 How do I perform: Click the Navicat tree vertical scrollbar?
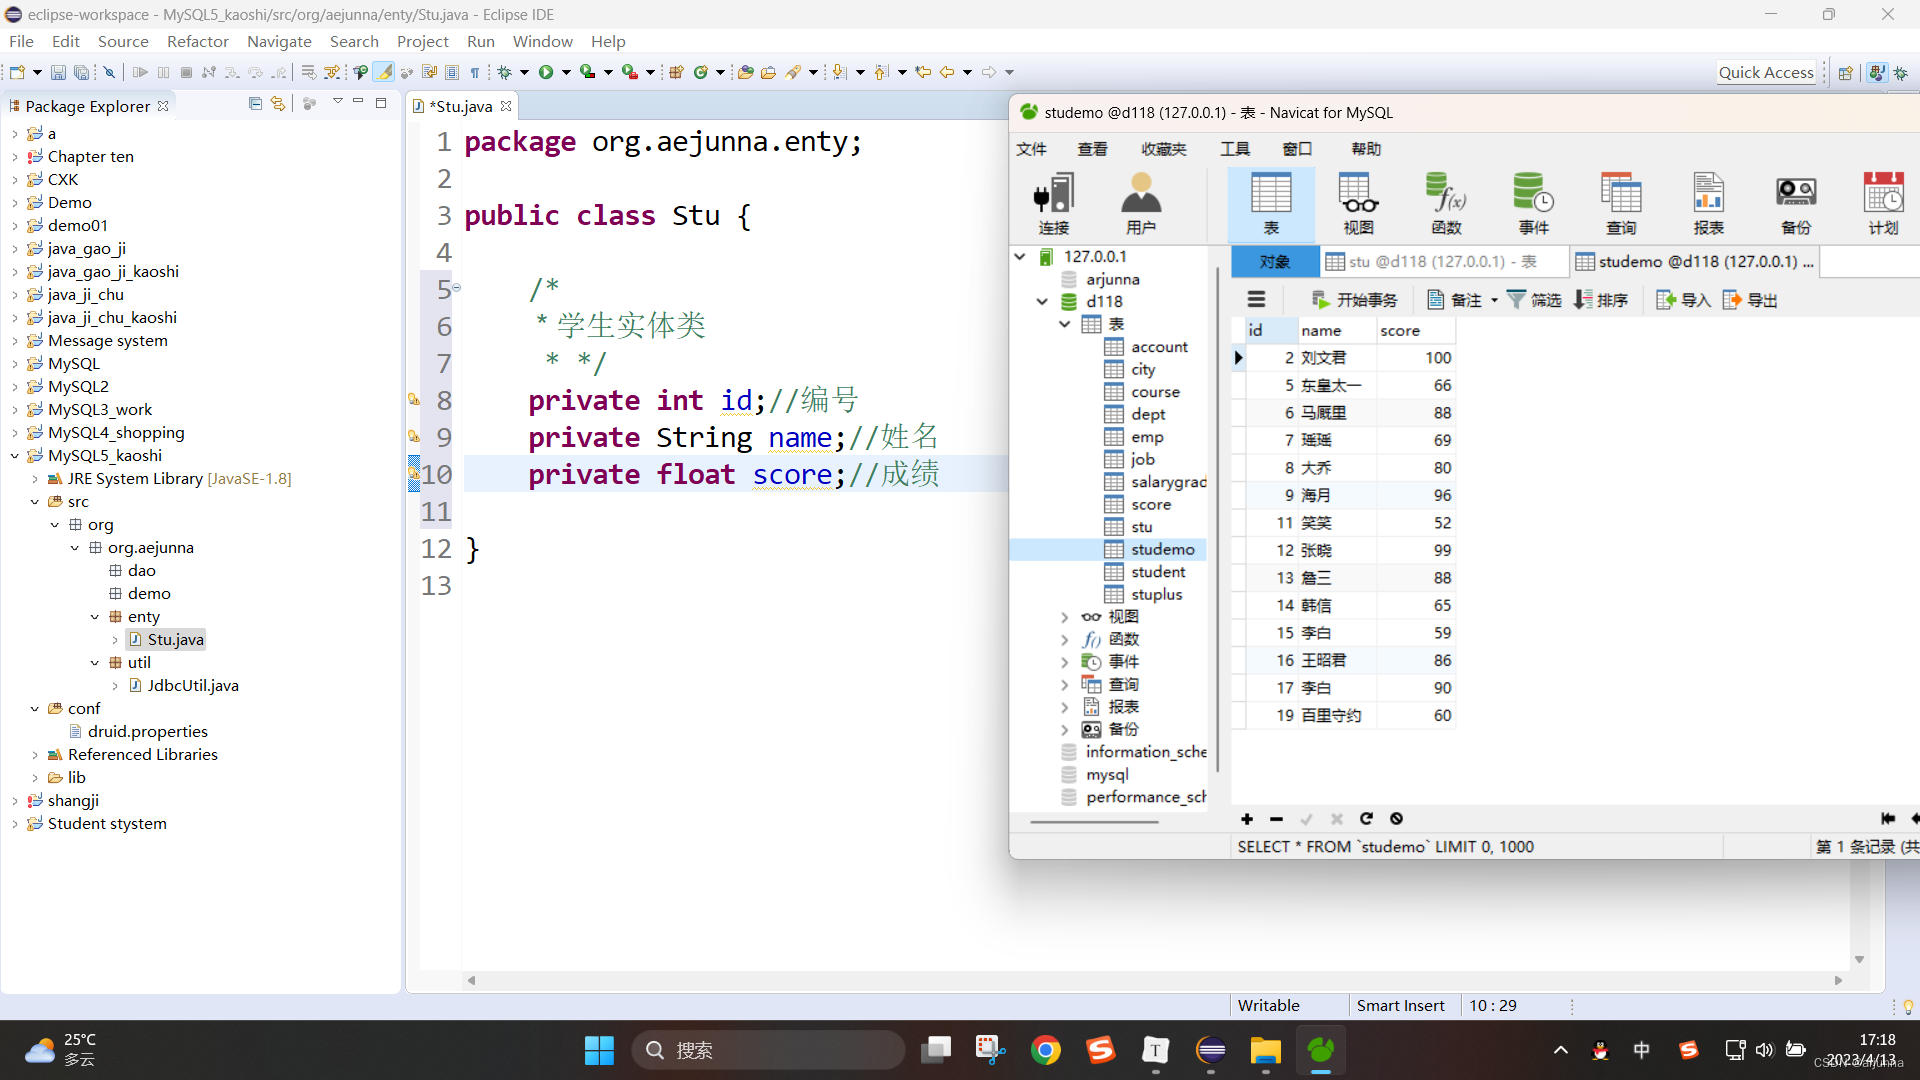[x=1218, y=520]
